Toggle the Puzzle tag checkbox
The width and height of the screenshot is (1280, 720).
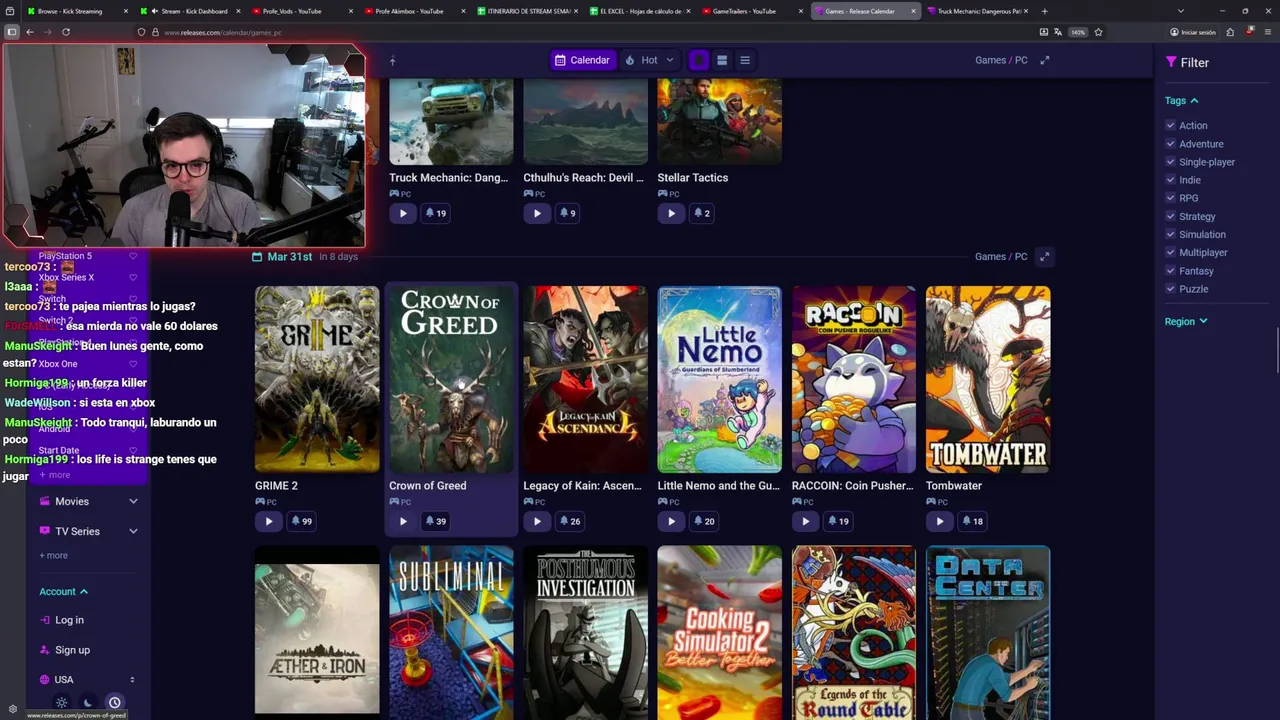coord(1170,288)
